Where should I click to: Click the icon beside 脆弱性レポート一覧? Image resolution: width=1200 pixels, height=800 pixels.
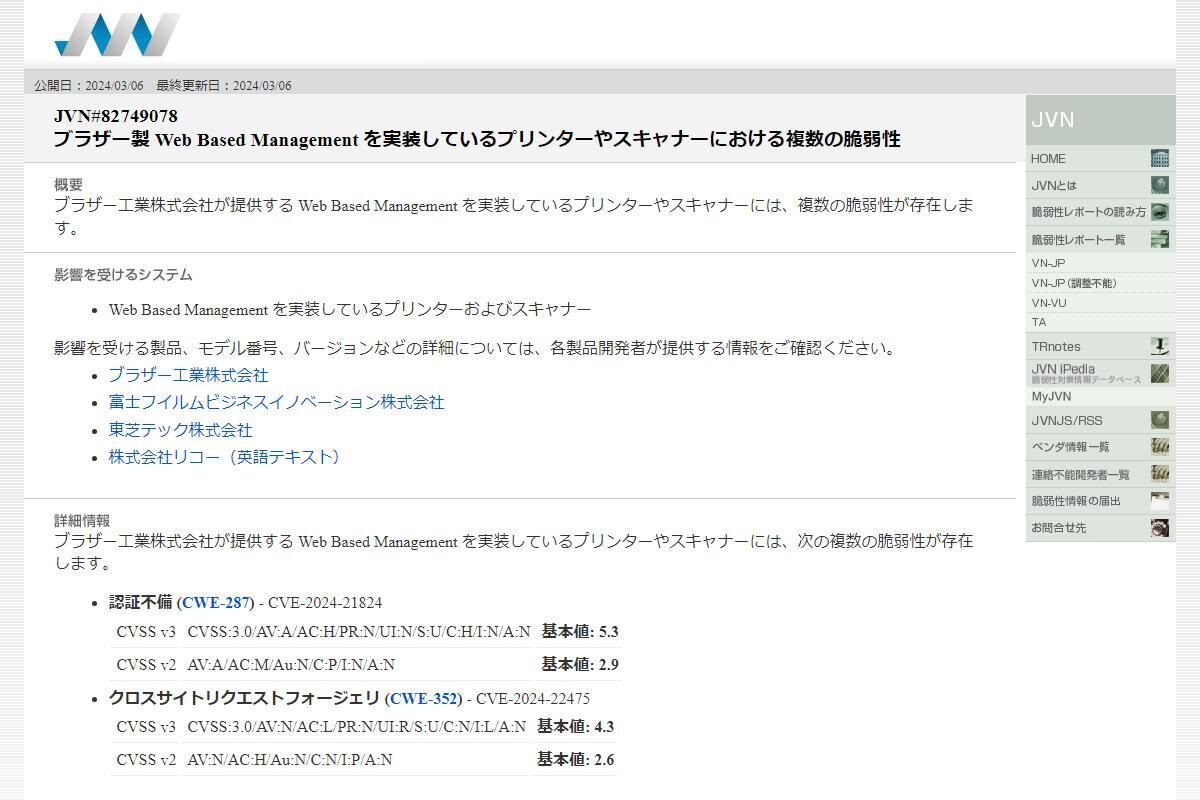[1160, 239]
